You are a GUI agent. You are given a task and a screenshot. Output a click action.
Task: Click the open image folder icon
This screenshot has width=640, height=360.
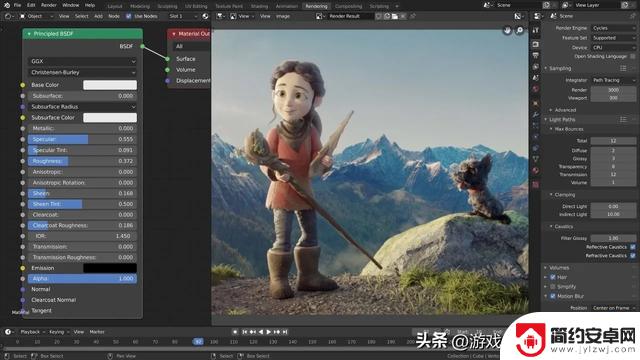point(395,16)
